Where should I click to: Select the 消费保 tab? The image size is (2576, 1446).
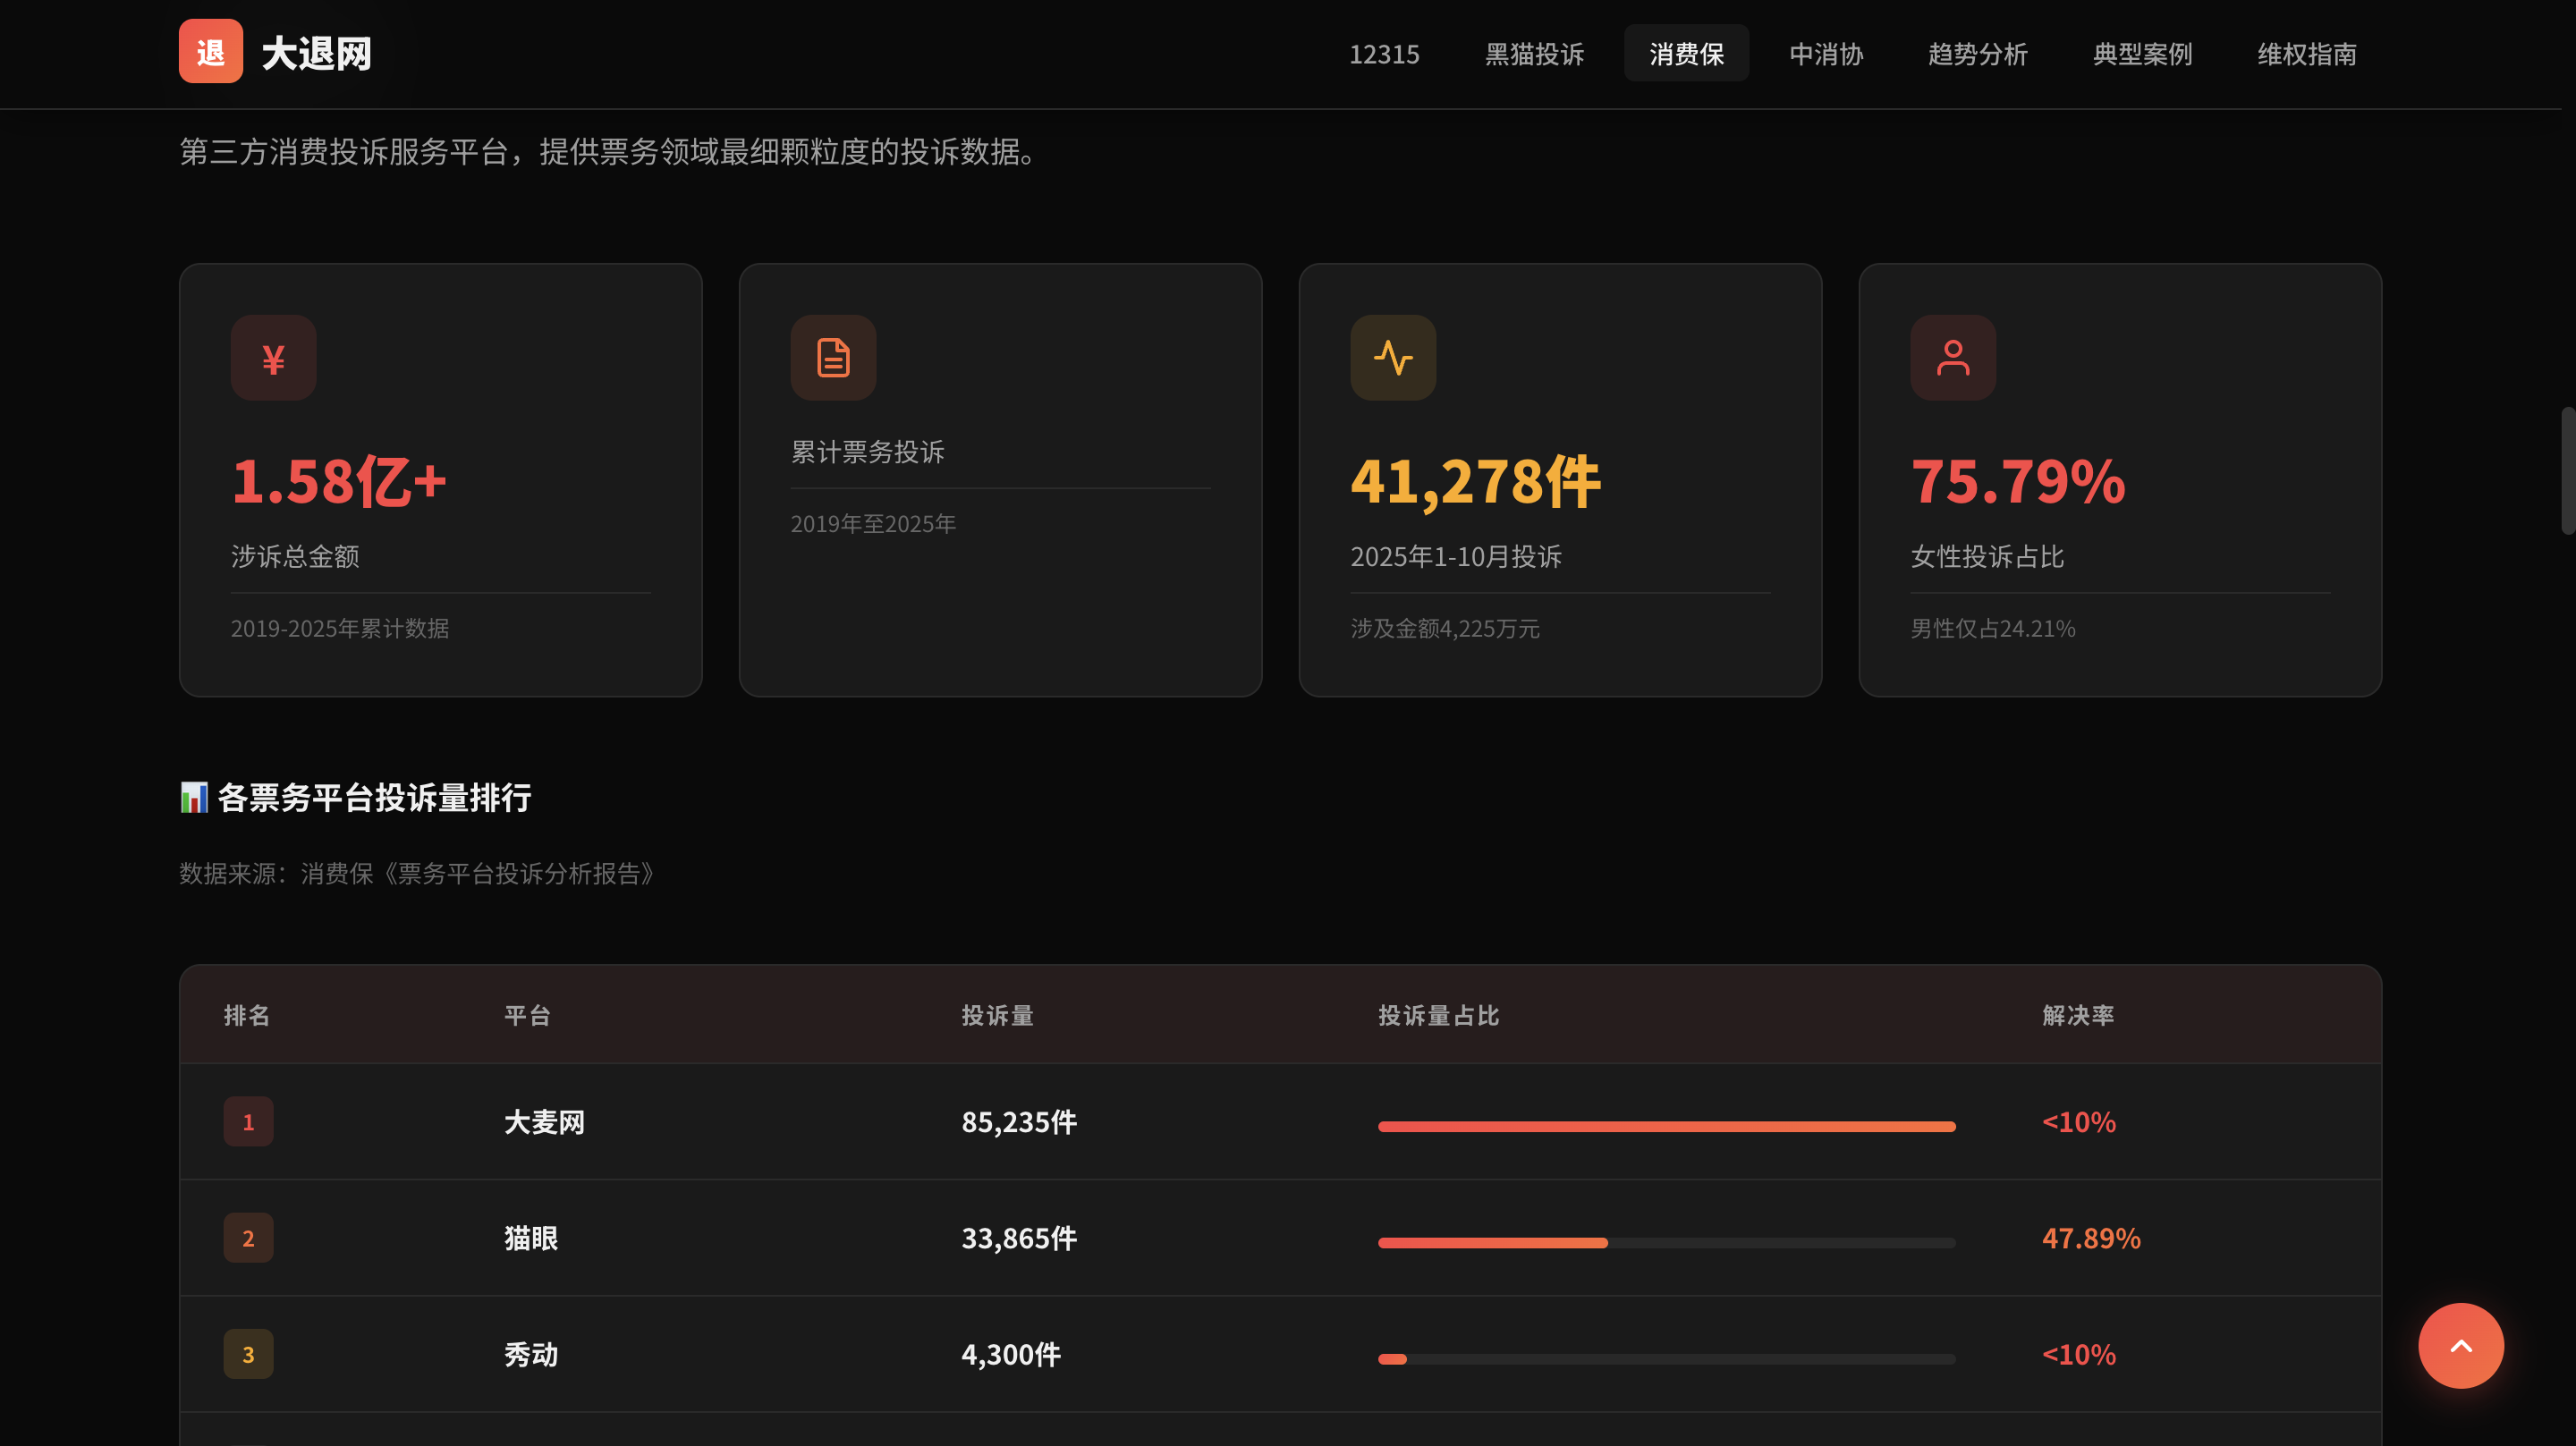pyautogui.click(x=1686, y=54)
